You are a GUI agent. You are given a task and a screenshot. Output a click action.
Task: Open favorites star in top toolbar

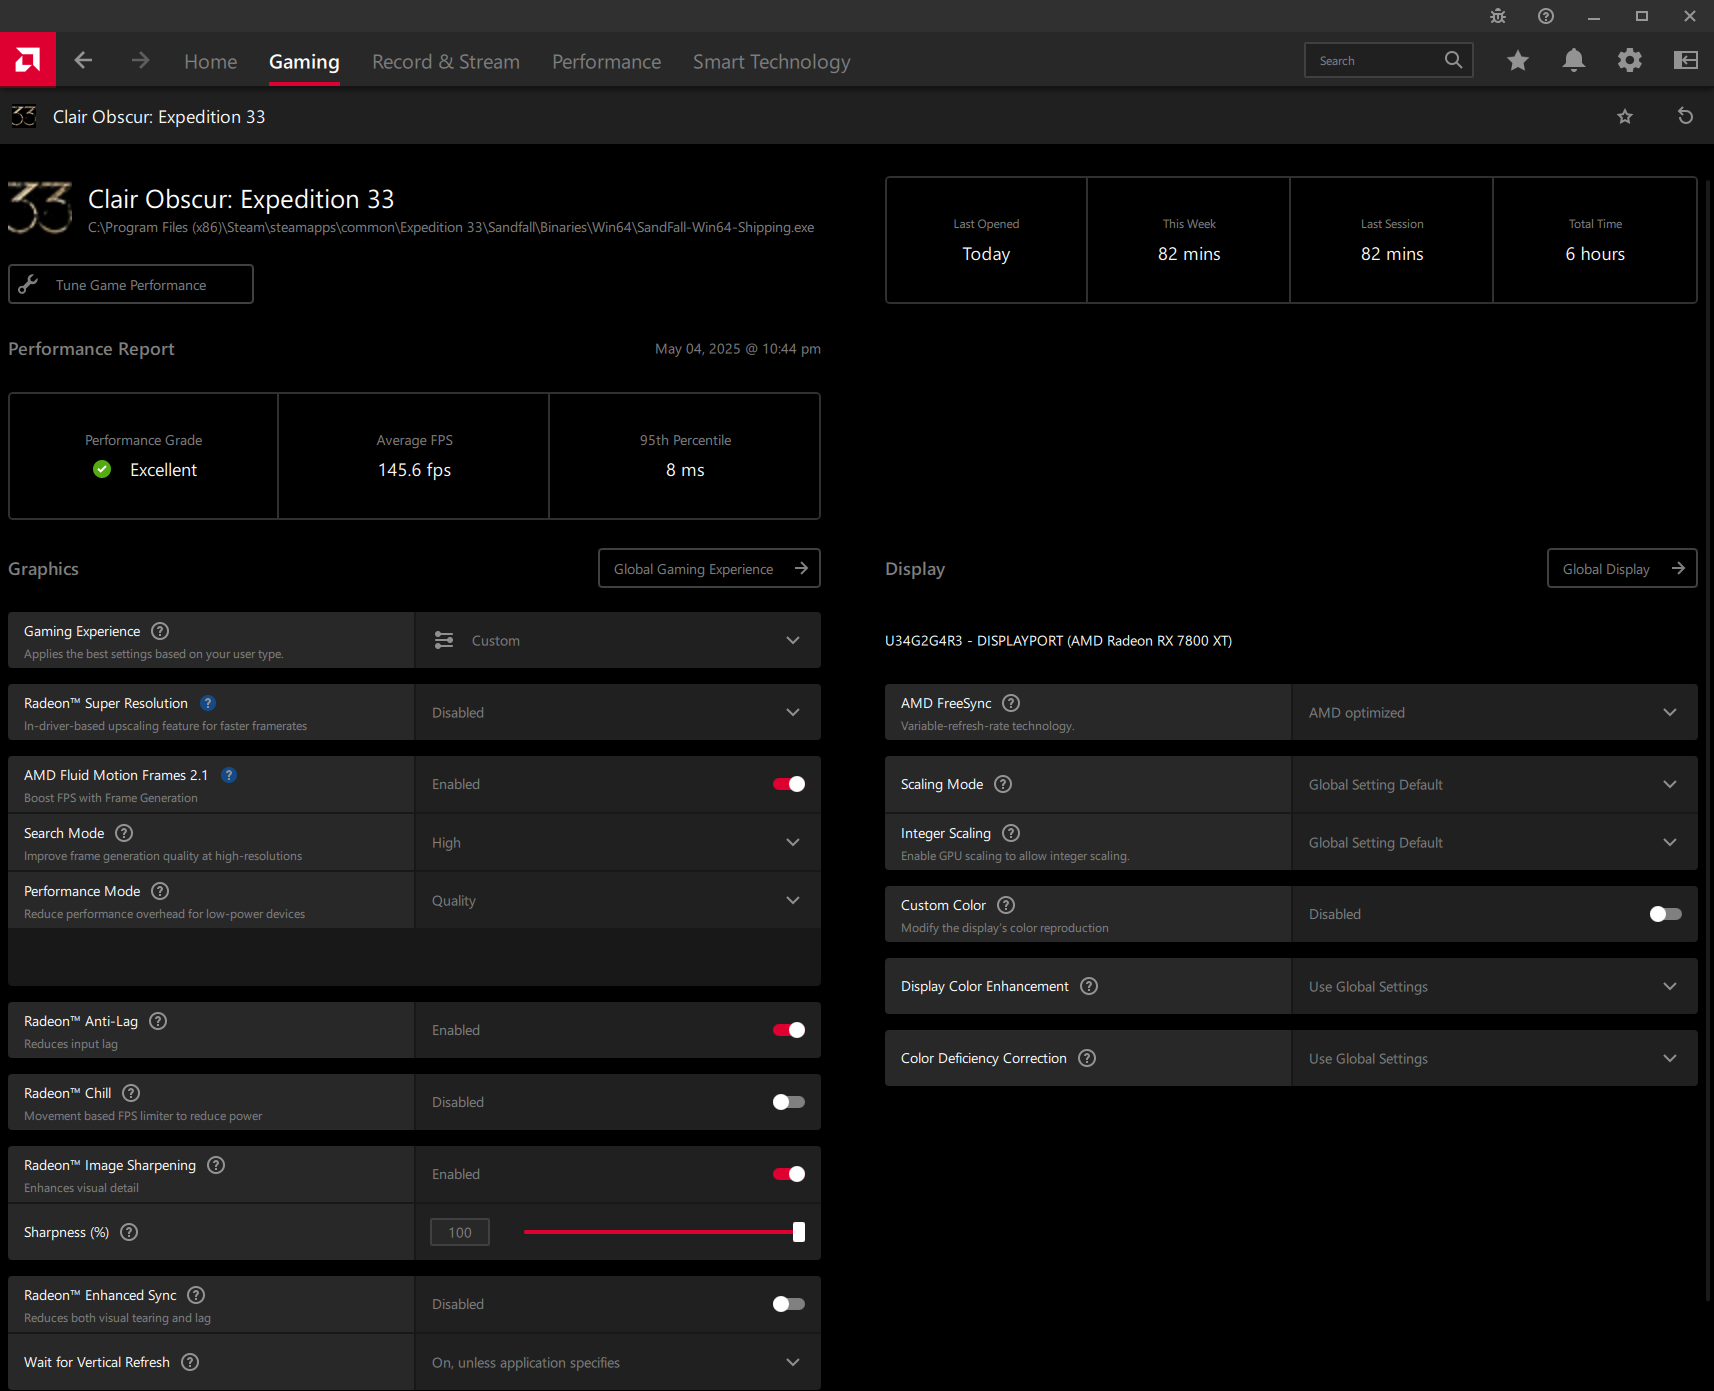click(x=1518, y=61)
